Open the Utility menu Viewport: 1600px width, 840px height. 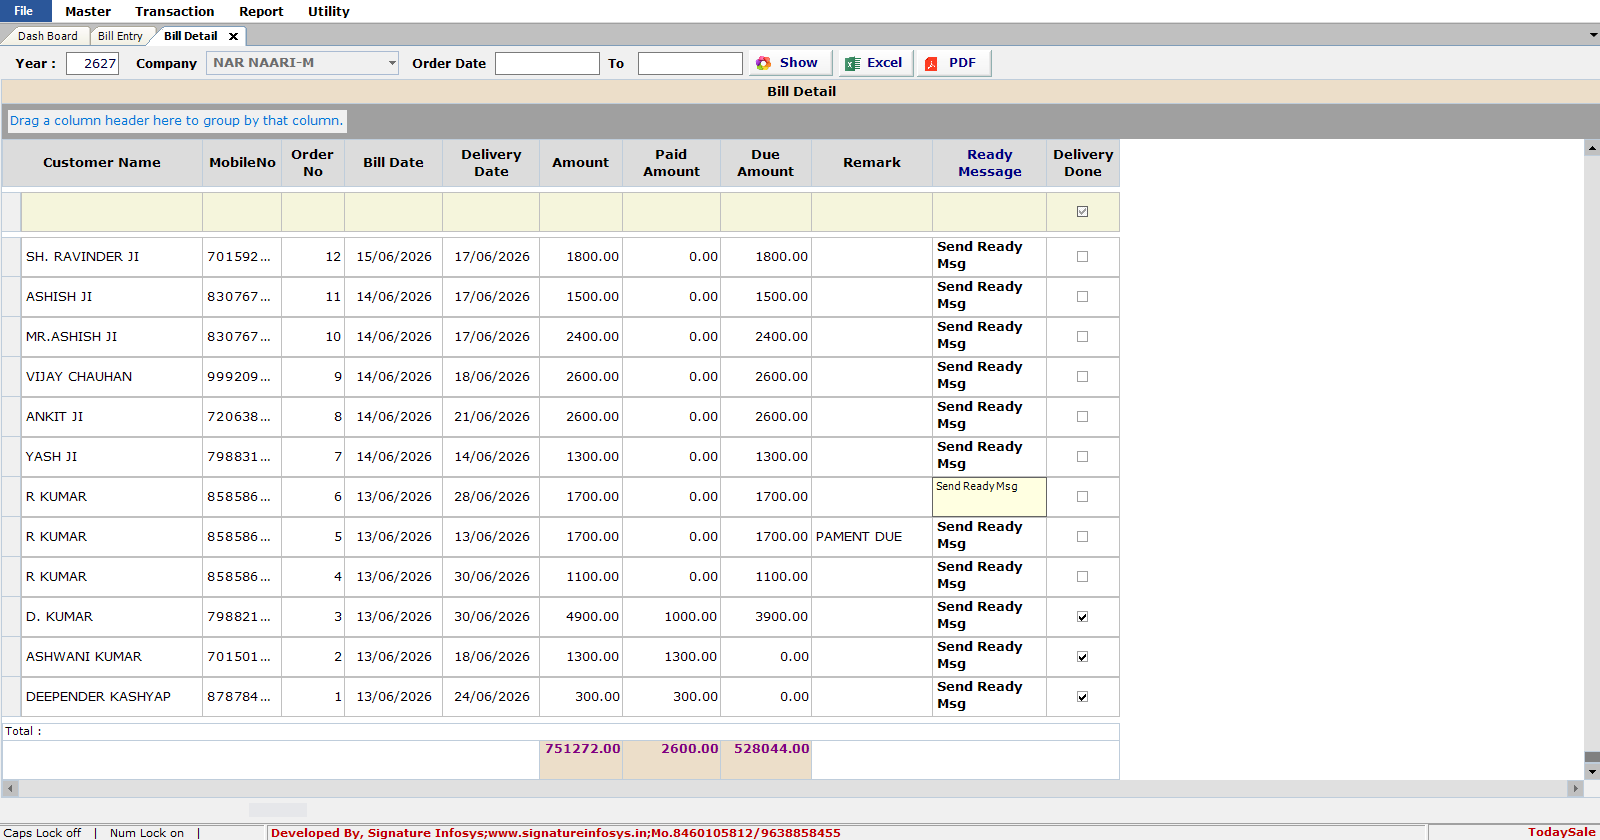tap(329, 11)
